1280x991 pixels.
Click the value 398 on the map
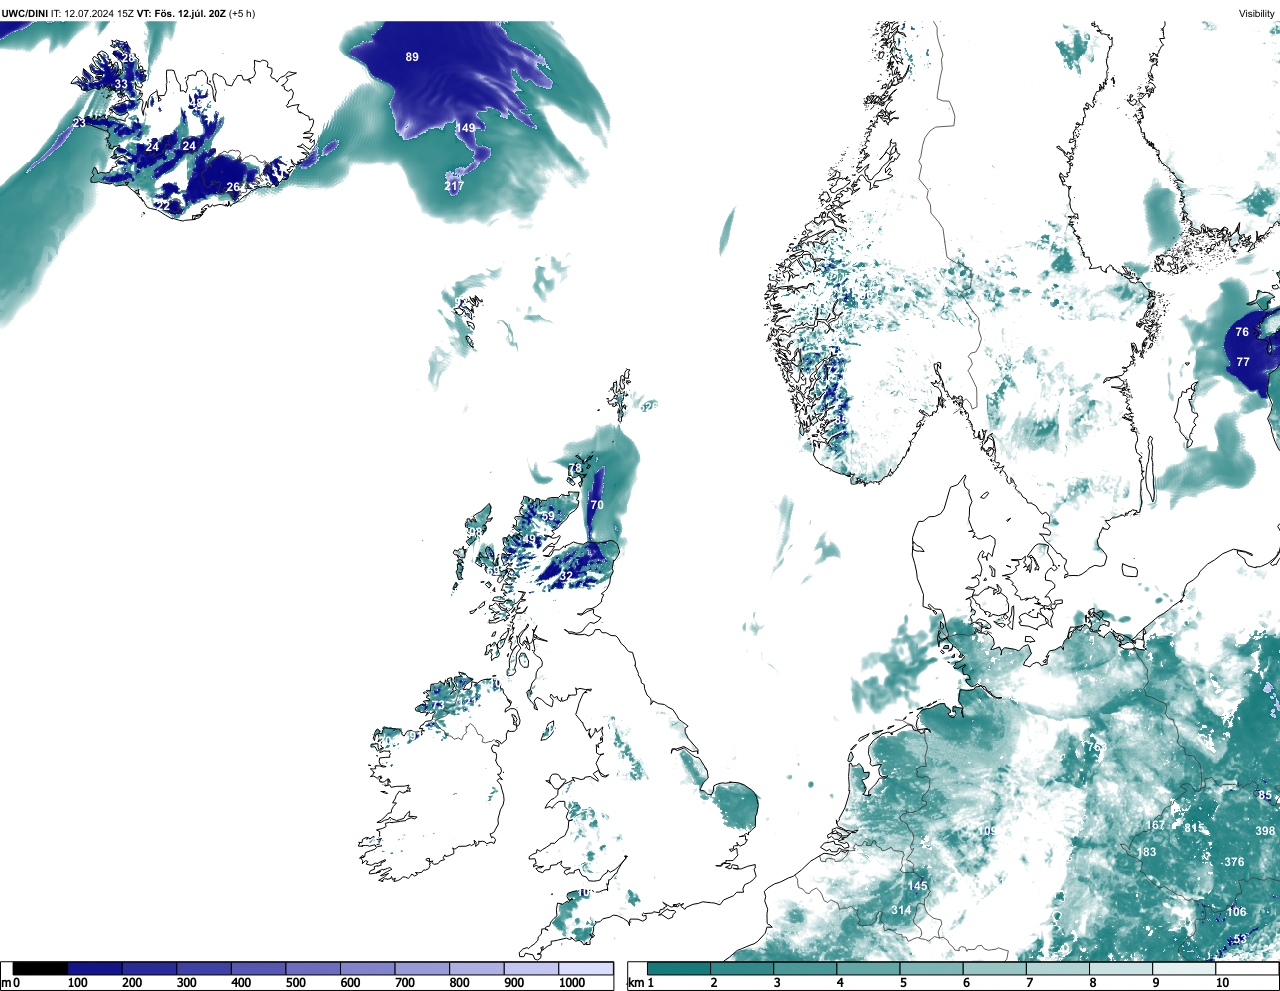click(1265, 831)
